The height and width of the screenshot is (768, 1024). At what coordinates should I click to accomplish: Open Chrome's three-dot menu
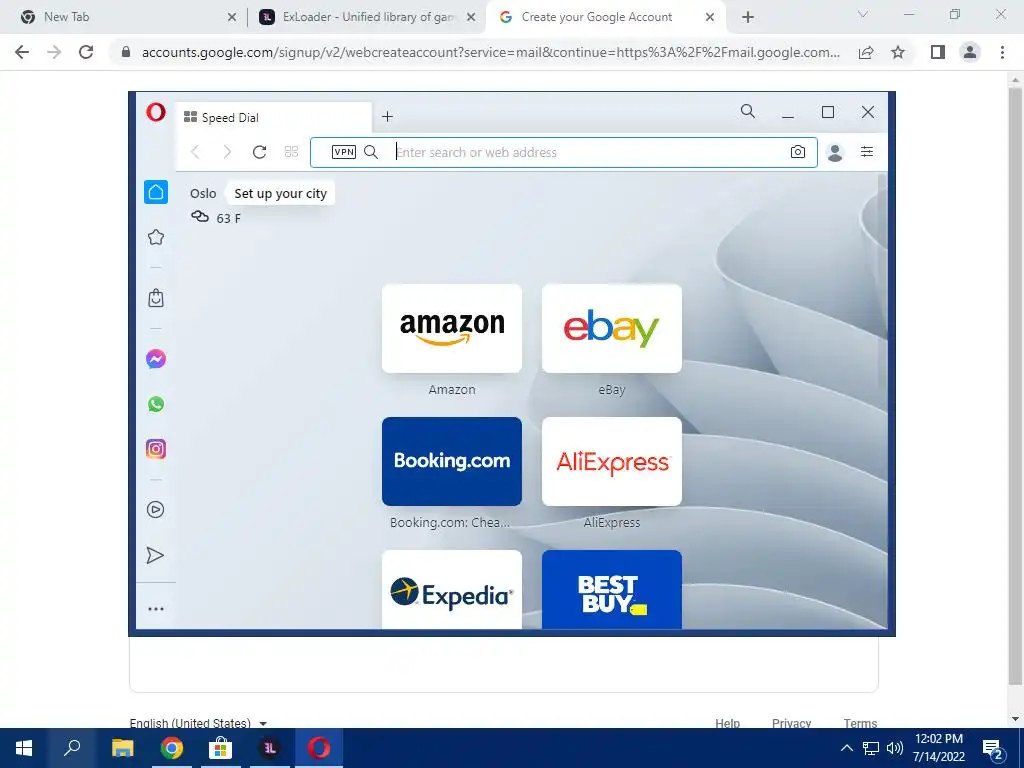[1002, 52]
